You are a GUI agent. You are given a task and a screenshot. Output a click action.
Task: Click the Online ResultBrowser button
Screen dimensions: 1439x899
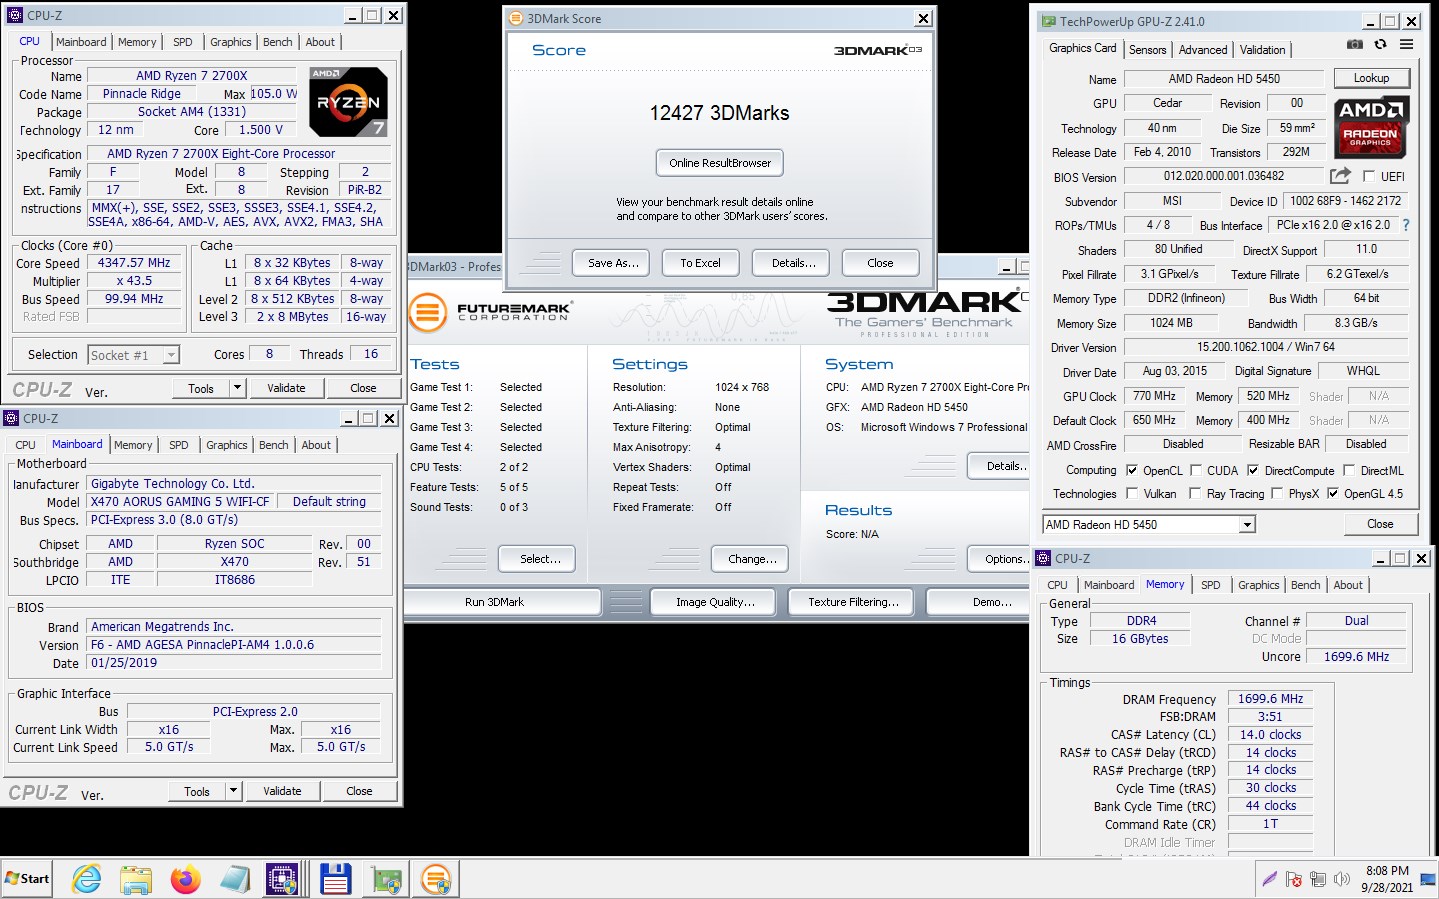pos(720,163)
